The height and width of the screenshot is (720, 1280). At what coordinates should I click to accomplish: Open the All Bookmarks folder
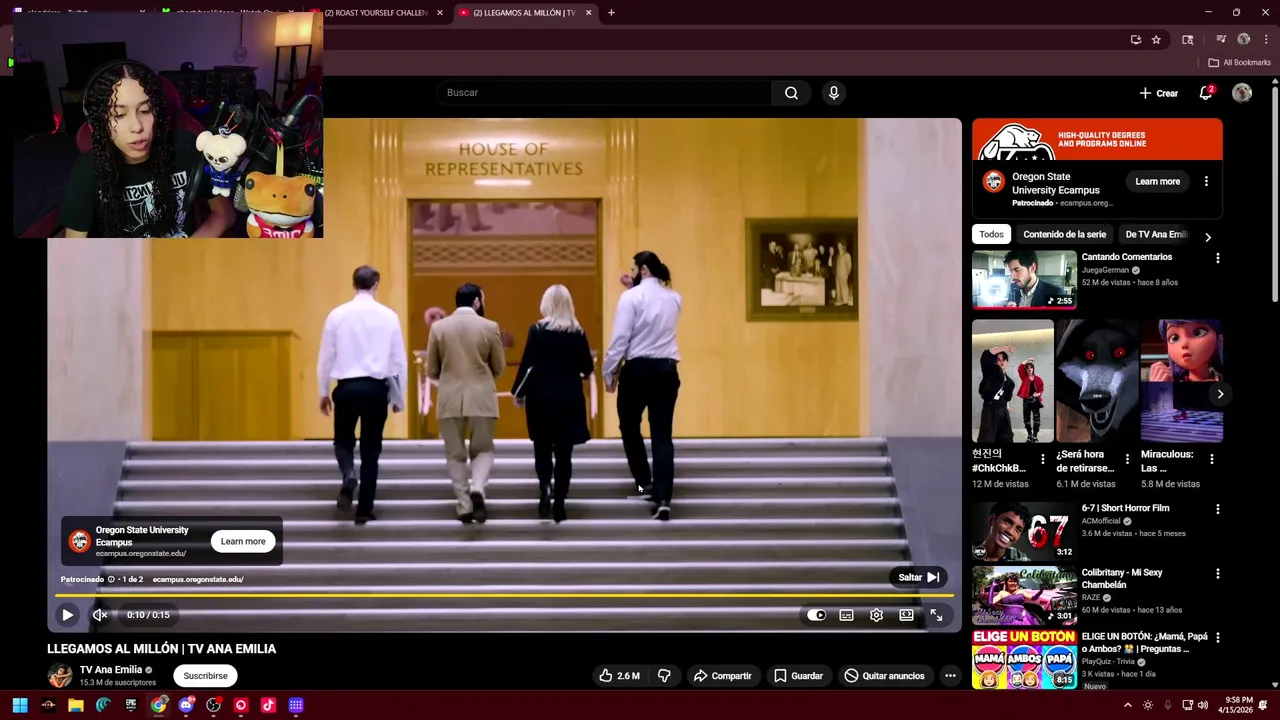(1239, 62)
